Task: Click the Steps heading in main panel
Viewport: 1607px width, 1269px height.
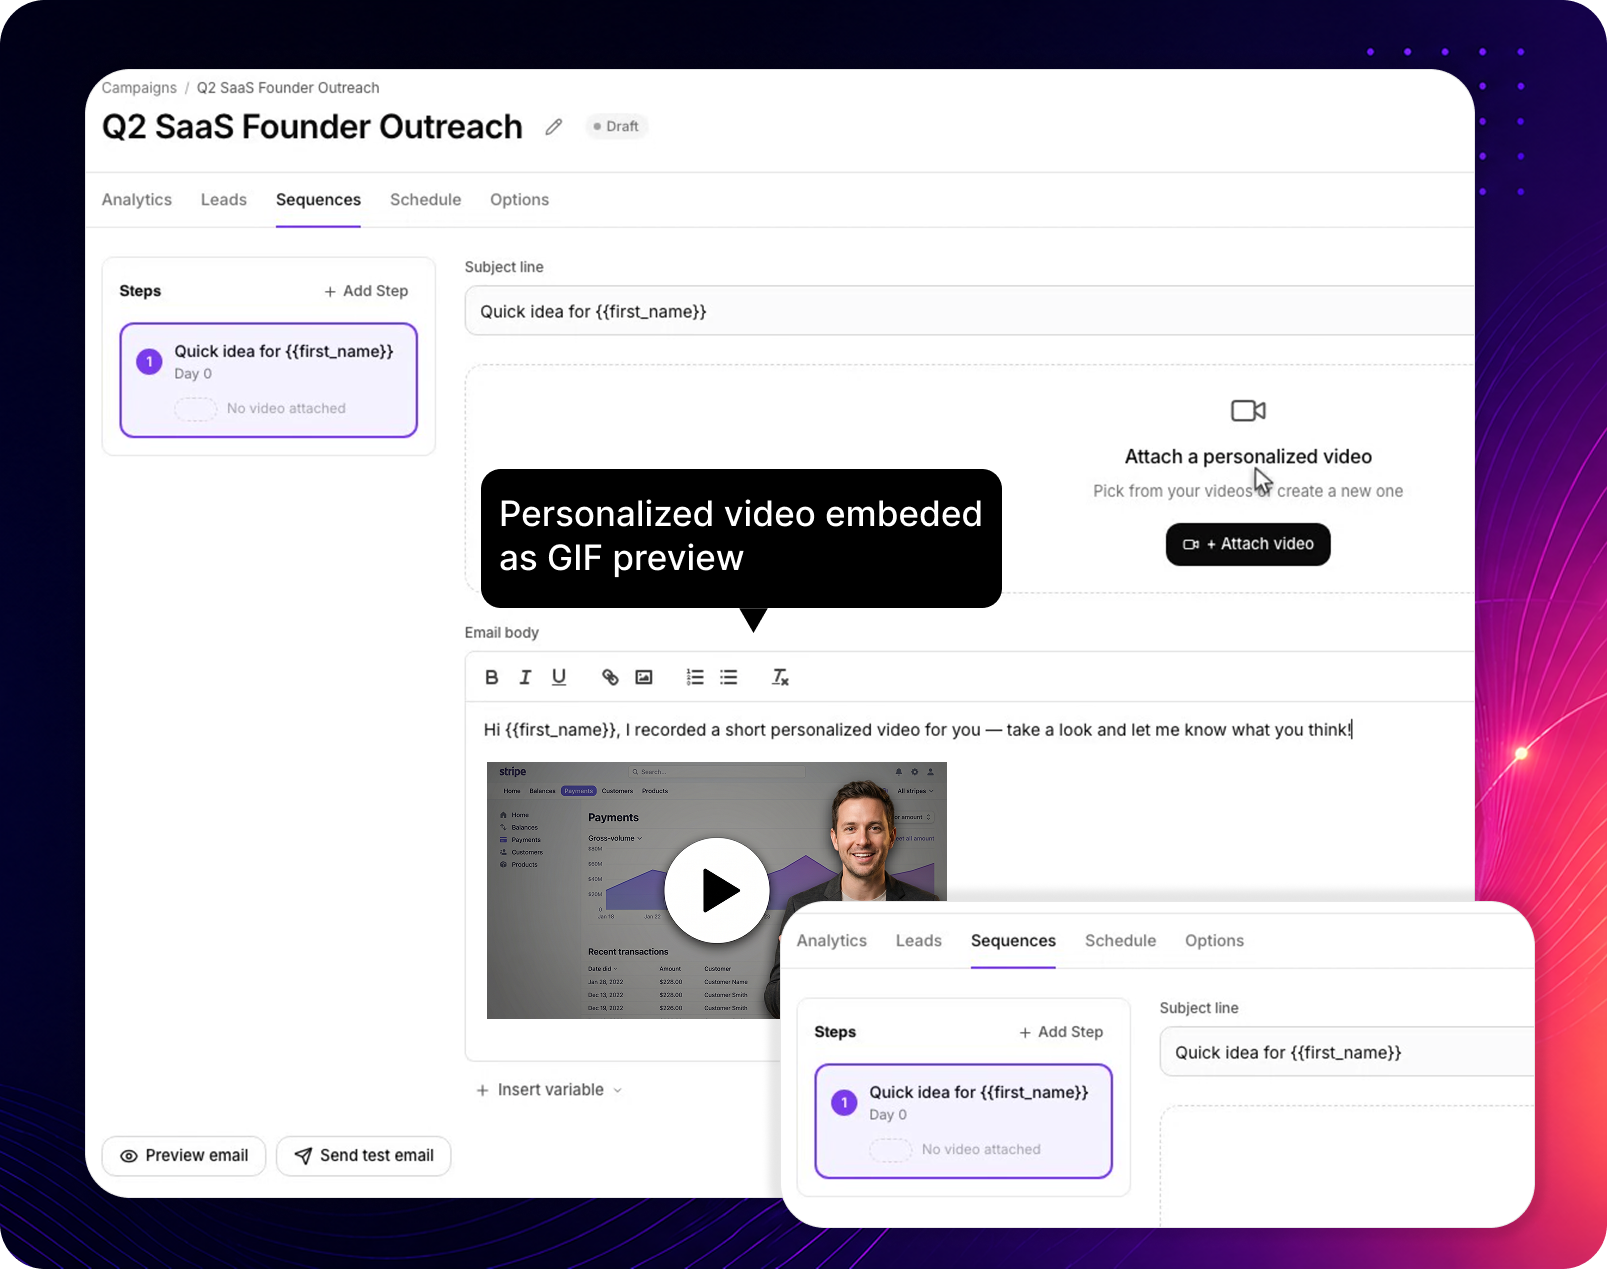Action: click(x=140, y=291)
